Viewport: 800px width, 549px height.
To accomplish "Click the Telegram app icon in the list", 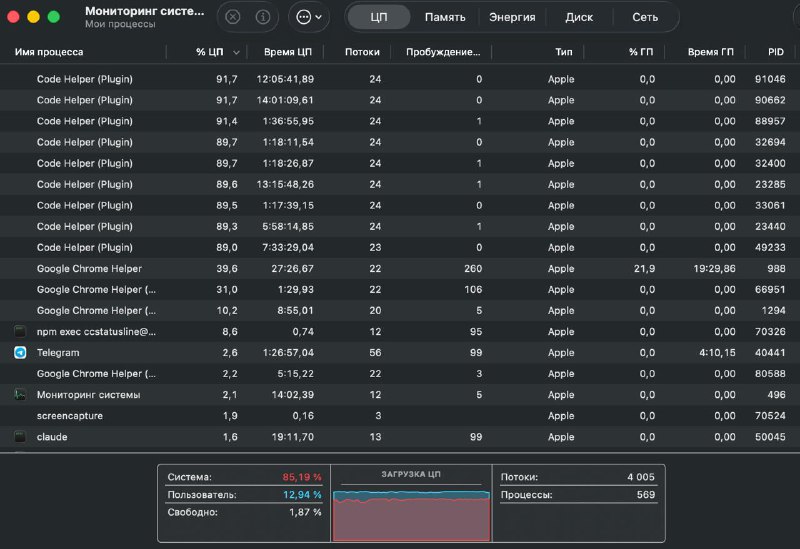I will [x=20, y=353].
